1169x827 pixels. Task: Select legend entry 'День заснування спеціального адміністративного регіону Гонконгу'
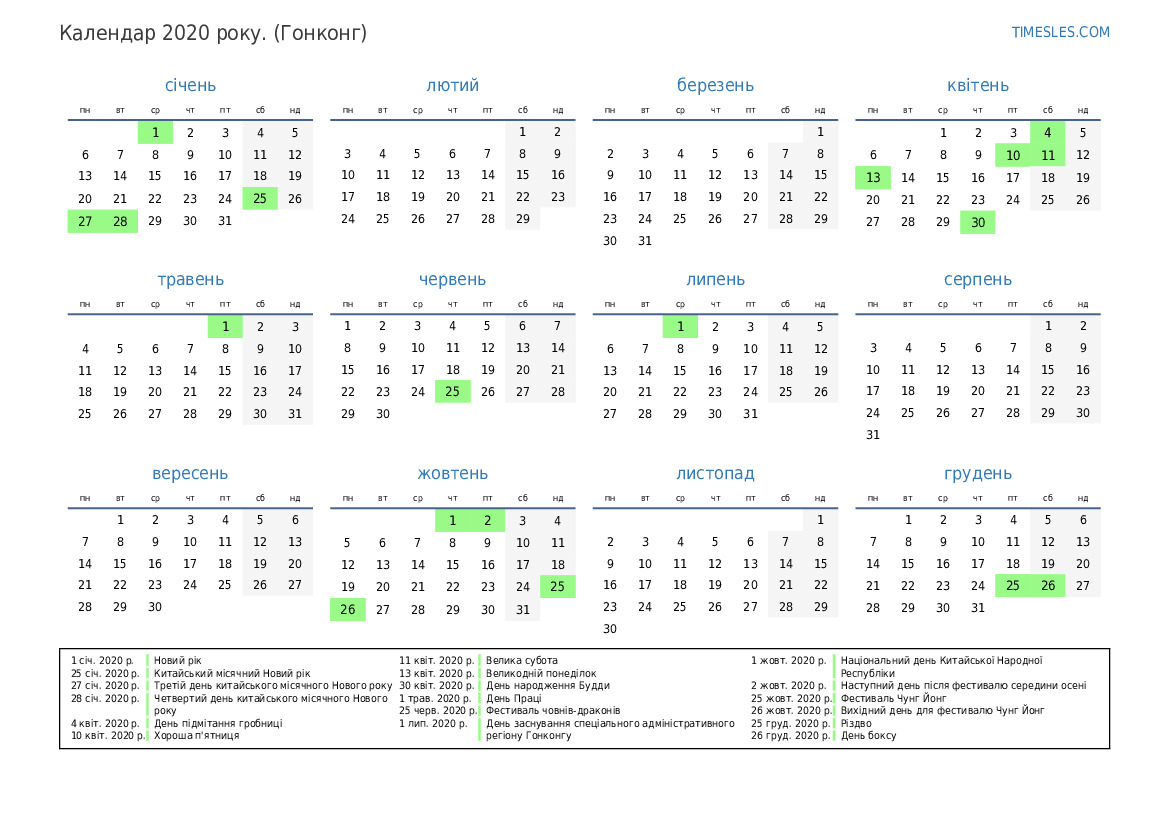611,729
